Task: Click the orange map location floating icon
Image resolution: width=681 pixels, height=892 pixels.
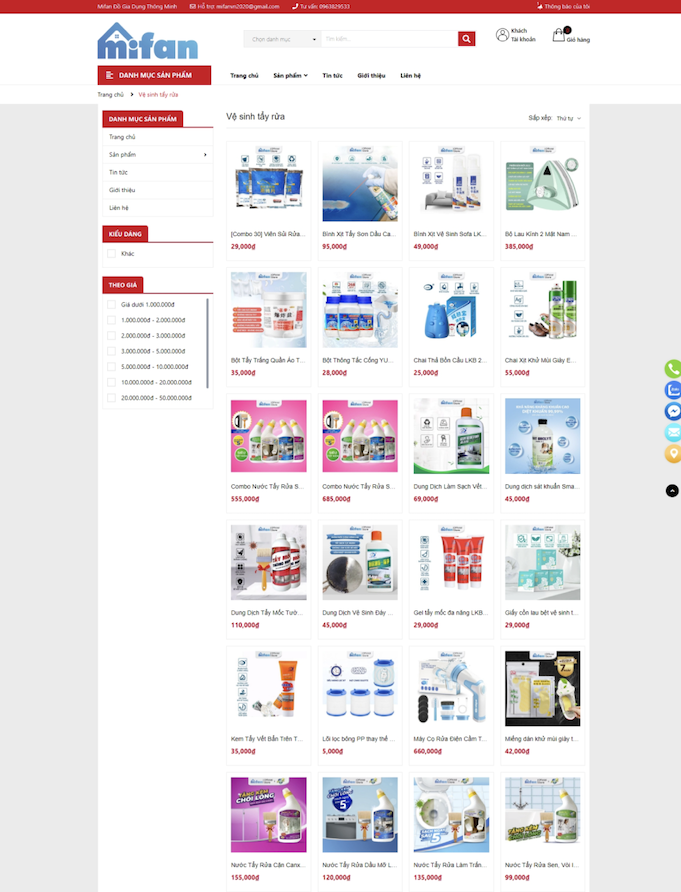Action: [x=673, y=453]
